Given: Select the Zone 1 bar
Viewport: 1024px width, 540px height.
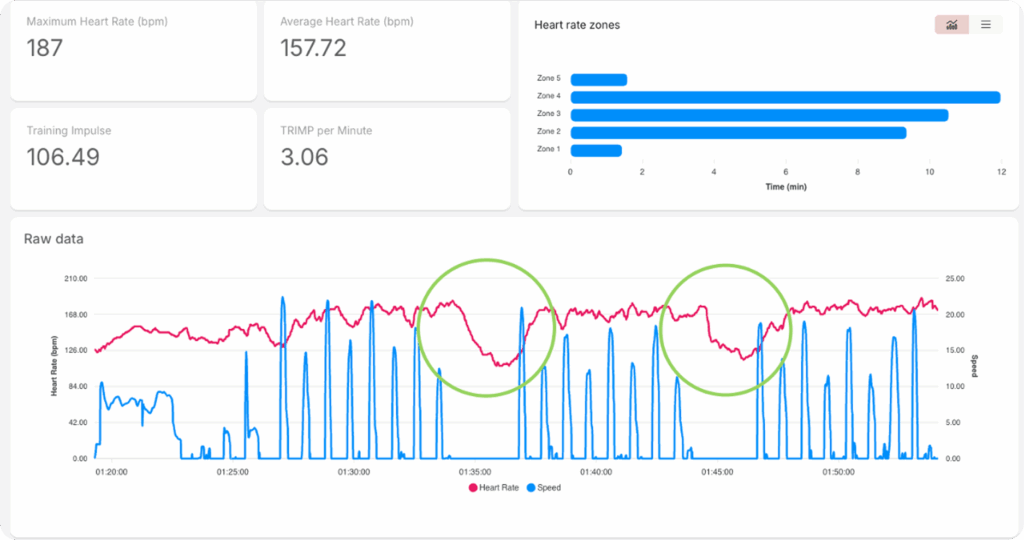Looking at the screenshot, I should click(x=596, y=150).
